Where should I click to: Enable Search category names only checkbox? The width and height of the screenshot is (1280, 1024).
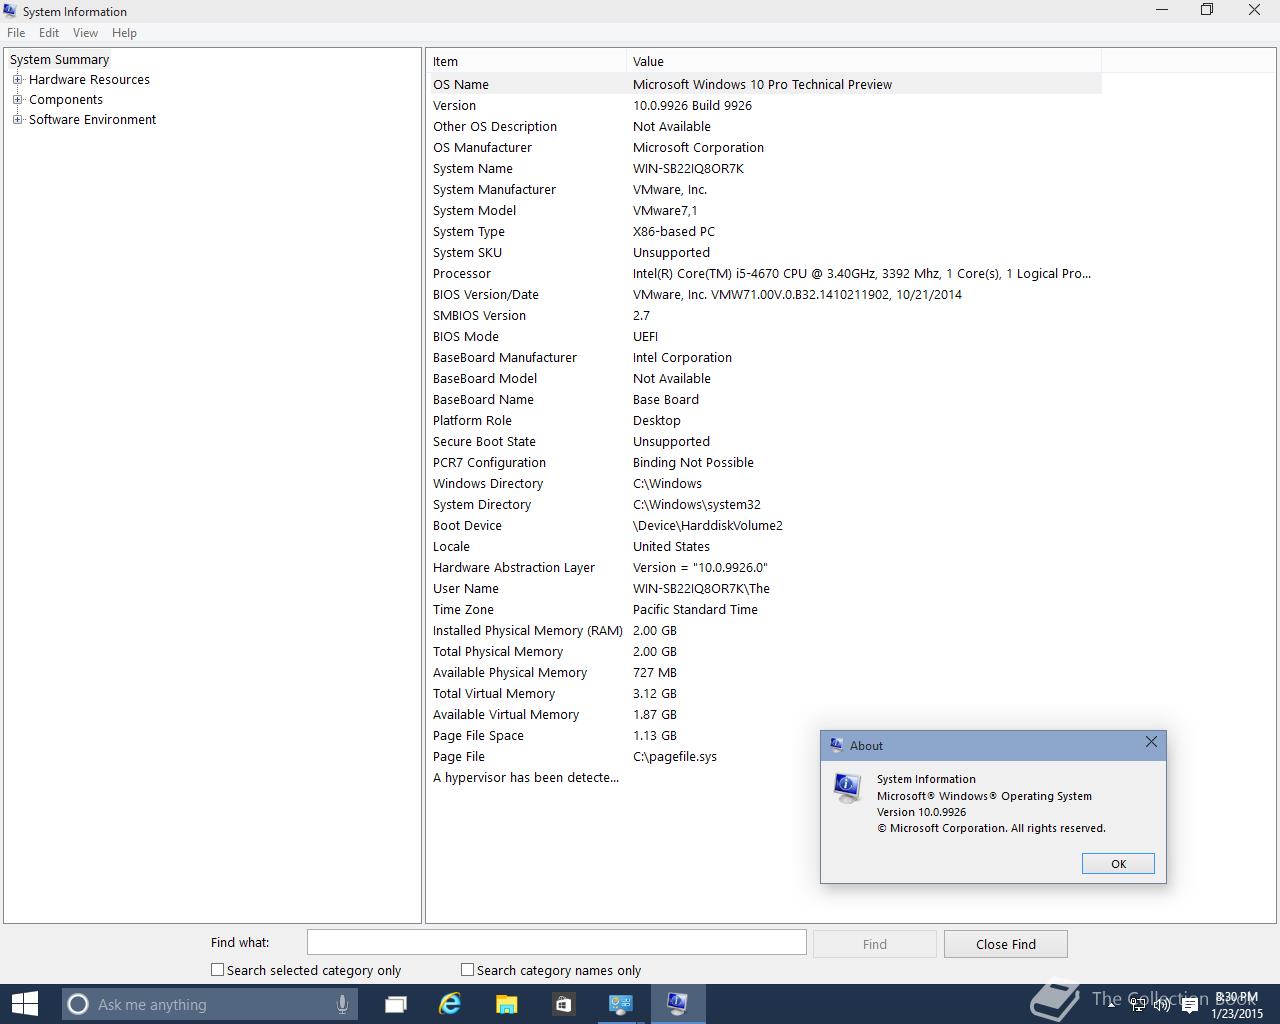(x=467, y=969)
